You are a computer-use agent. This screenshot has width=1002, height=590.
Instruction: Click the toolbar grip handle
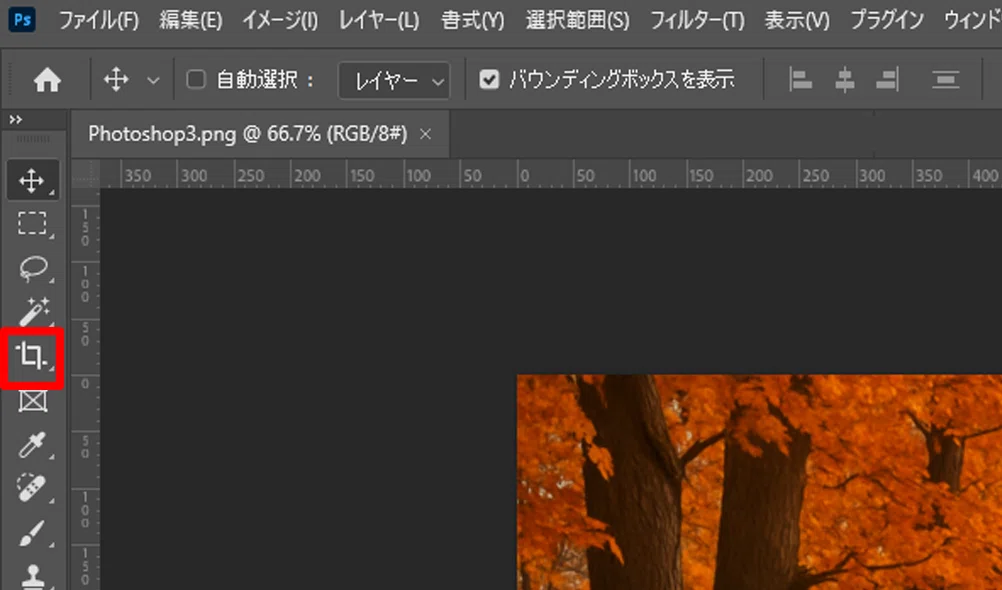tap(33, 139)
